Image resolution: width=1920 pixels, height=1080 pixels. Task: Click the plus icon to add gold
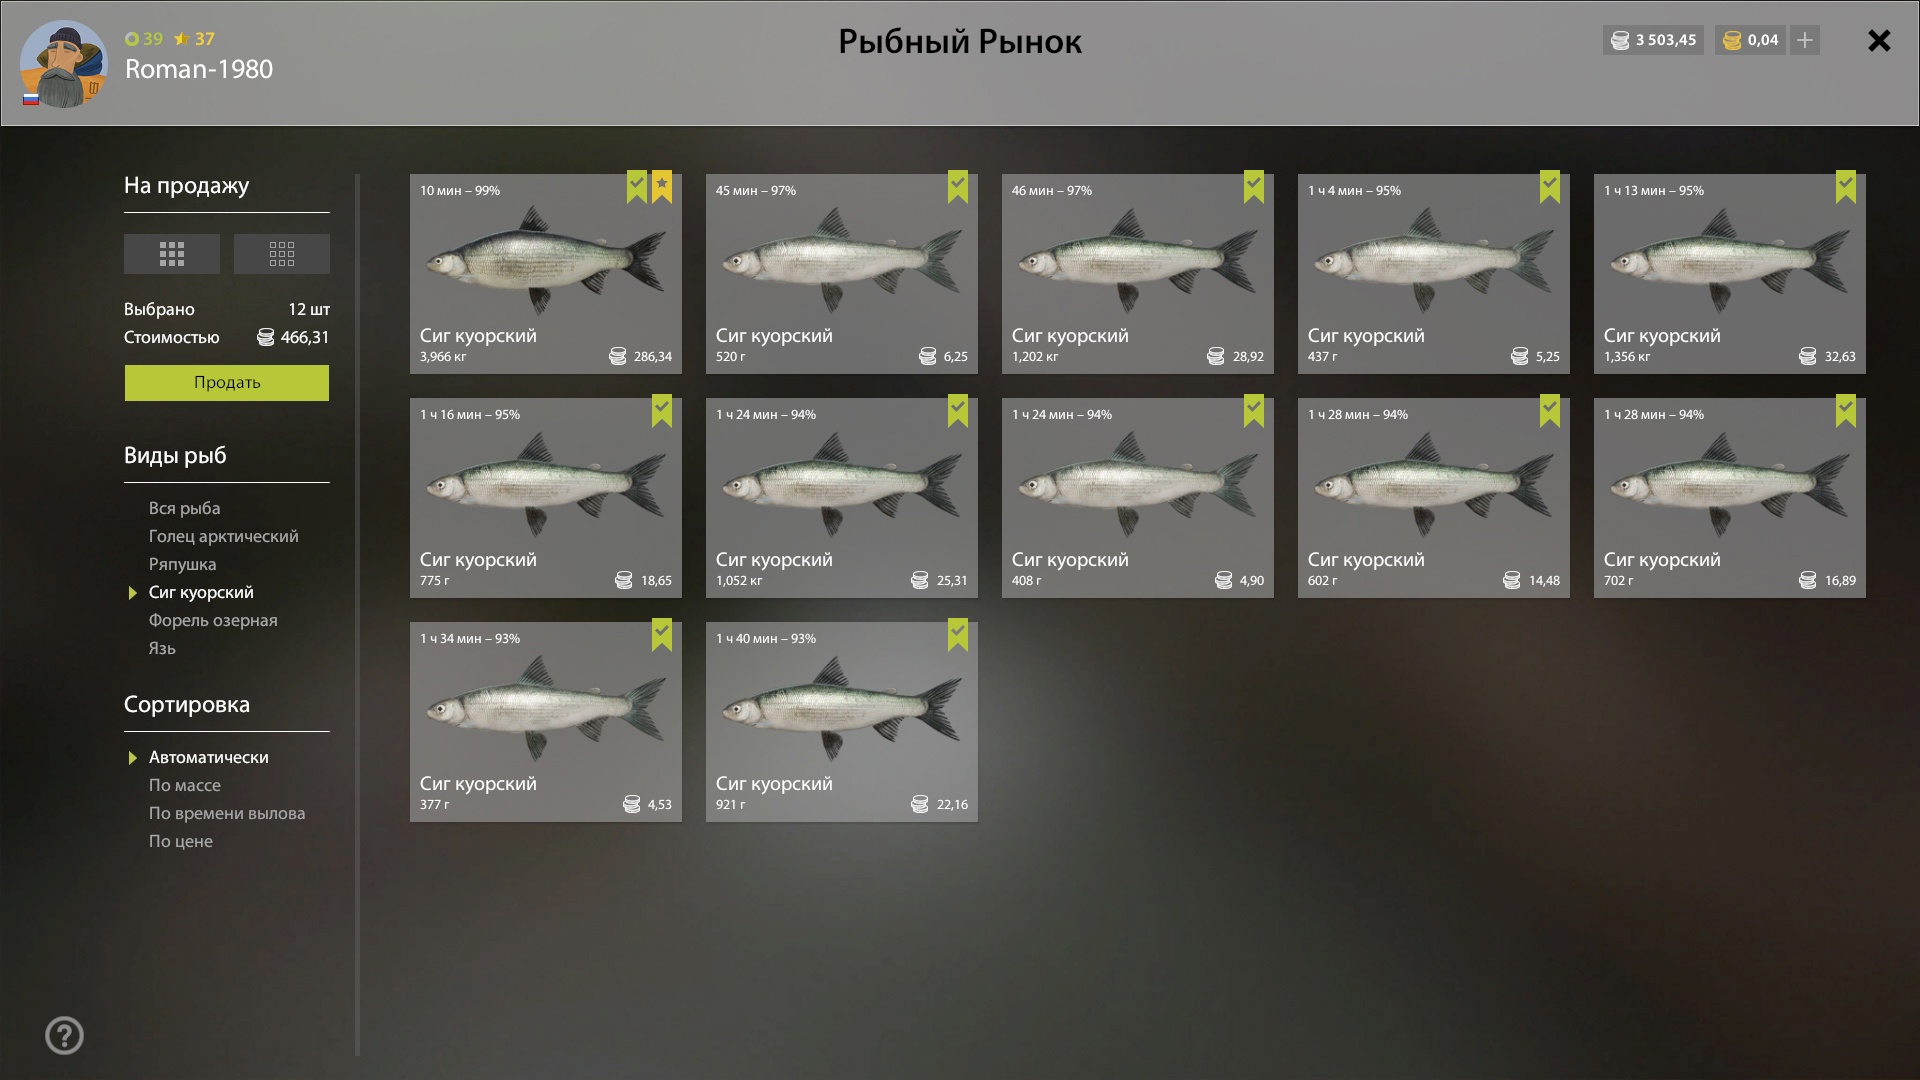[x=1805, y=40]
